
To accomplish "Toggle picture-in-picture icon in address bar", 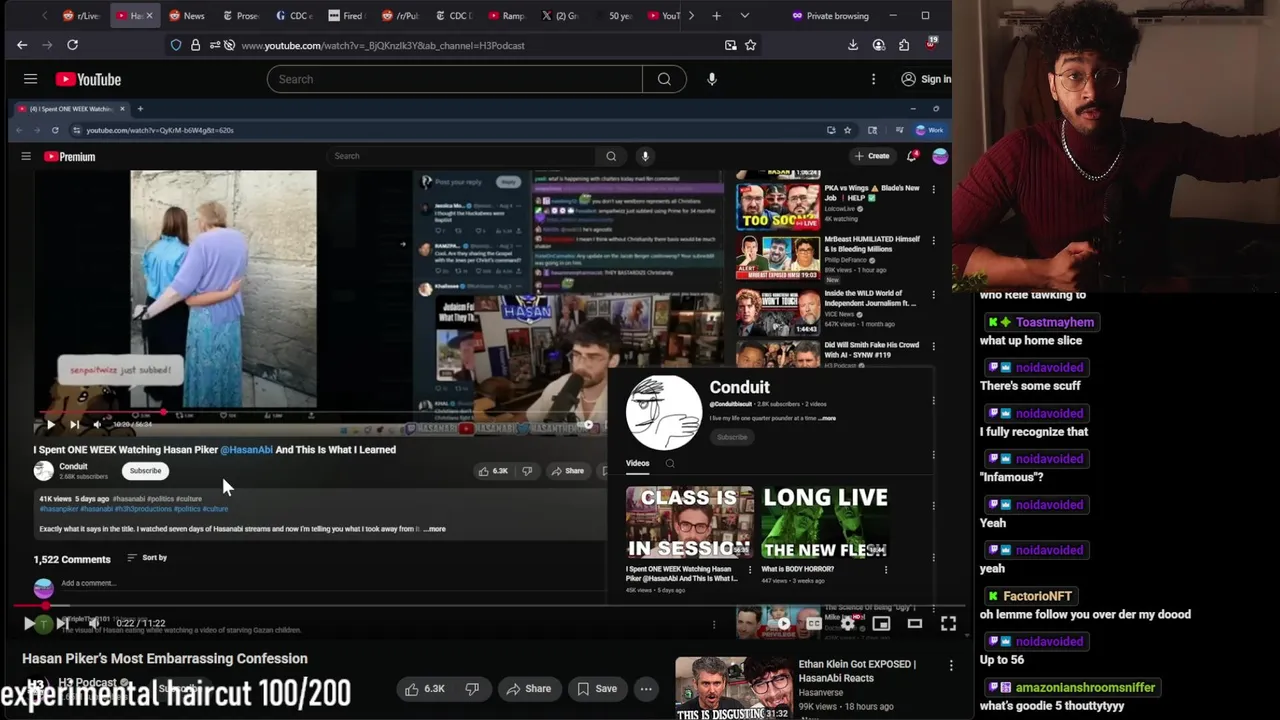I will pos(730,45).
